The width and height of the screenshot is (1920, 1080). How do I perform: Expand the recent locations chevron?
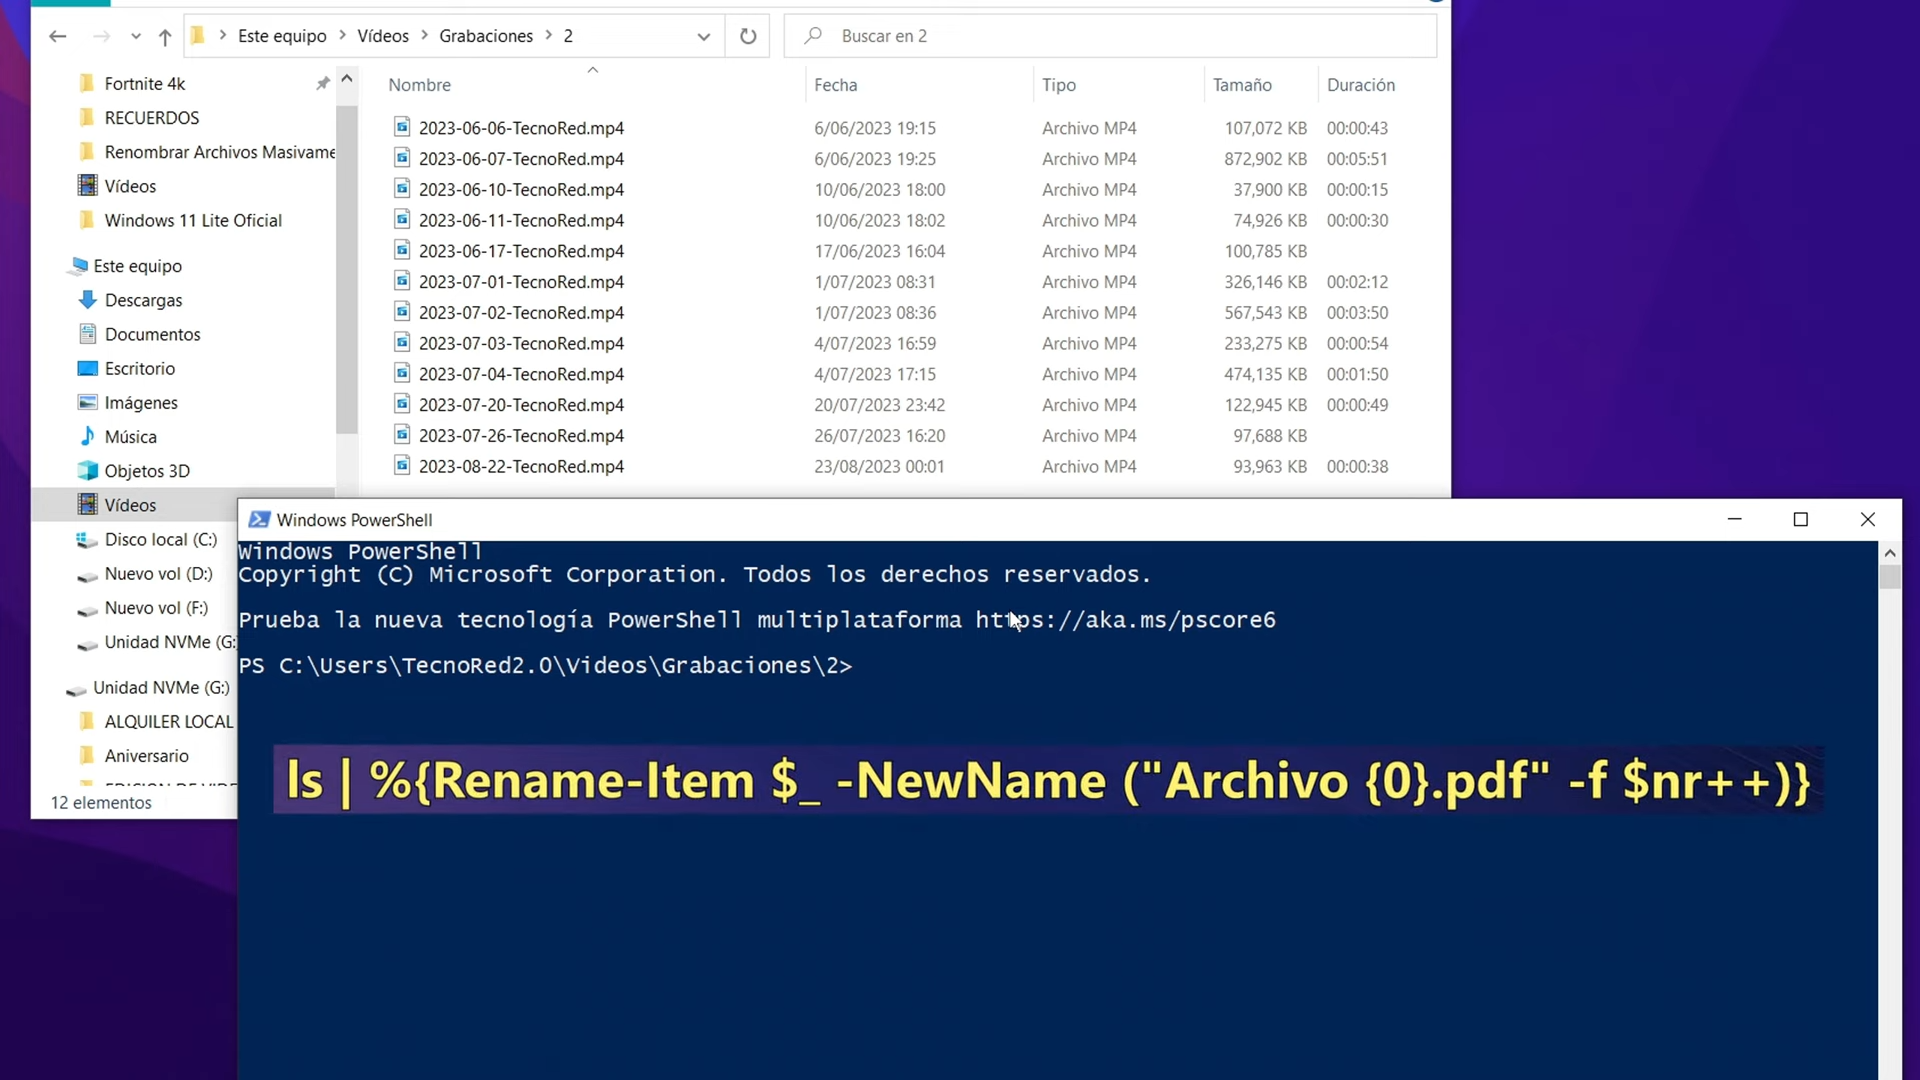point(136,36)
